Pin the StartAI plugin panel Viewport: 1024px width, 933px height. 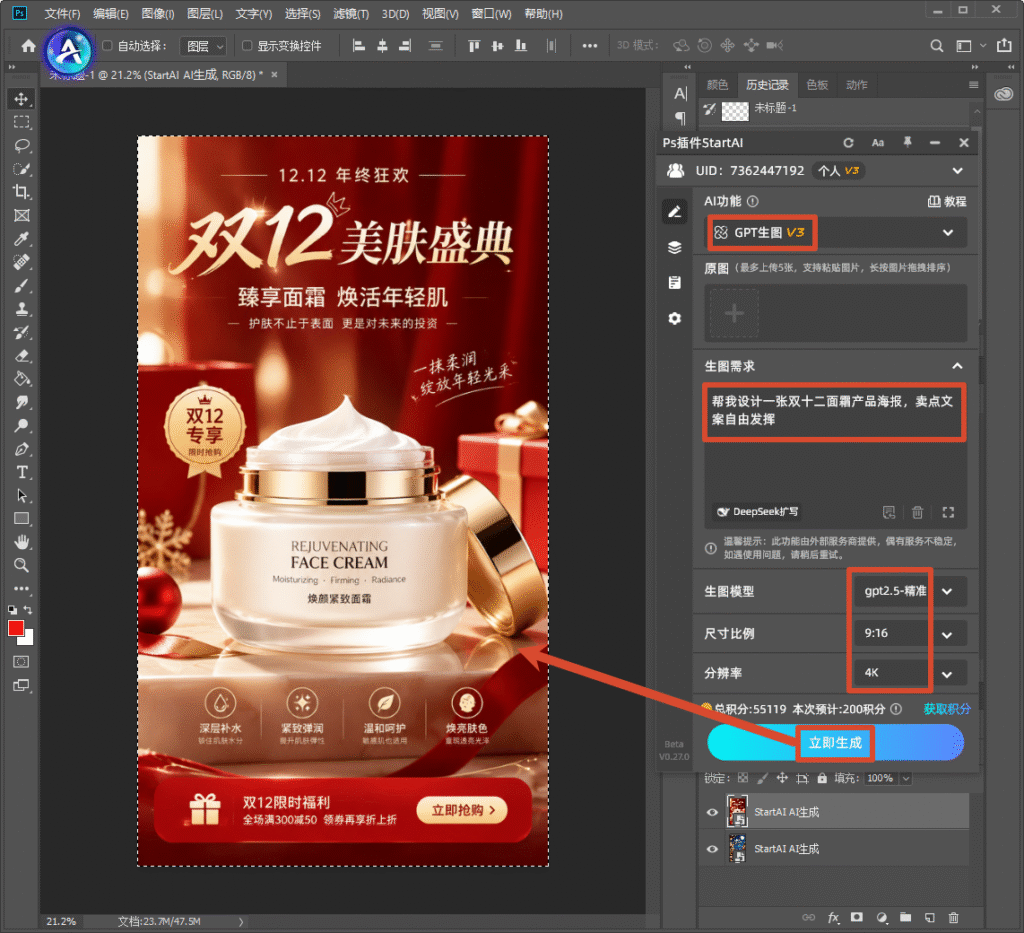[907, 142]
